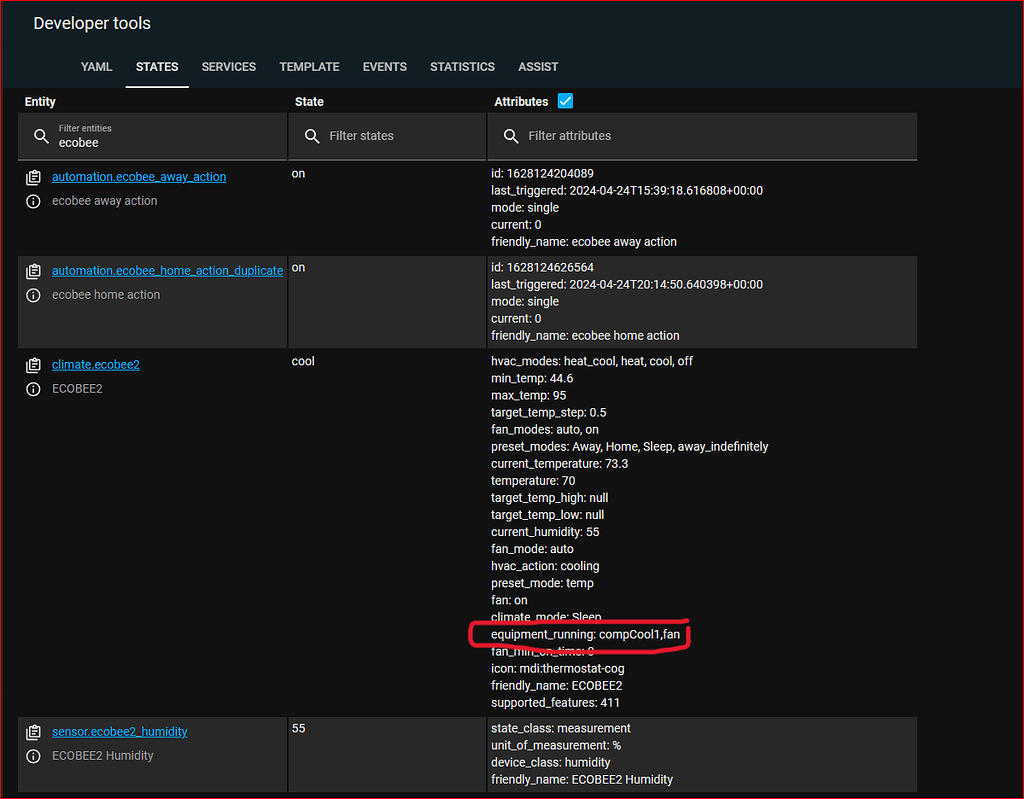Switch to the STATISTICS tab
The height and width of the screenshot is (799, 1024).
(x=462, y=67)
